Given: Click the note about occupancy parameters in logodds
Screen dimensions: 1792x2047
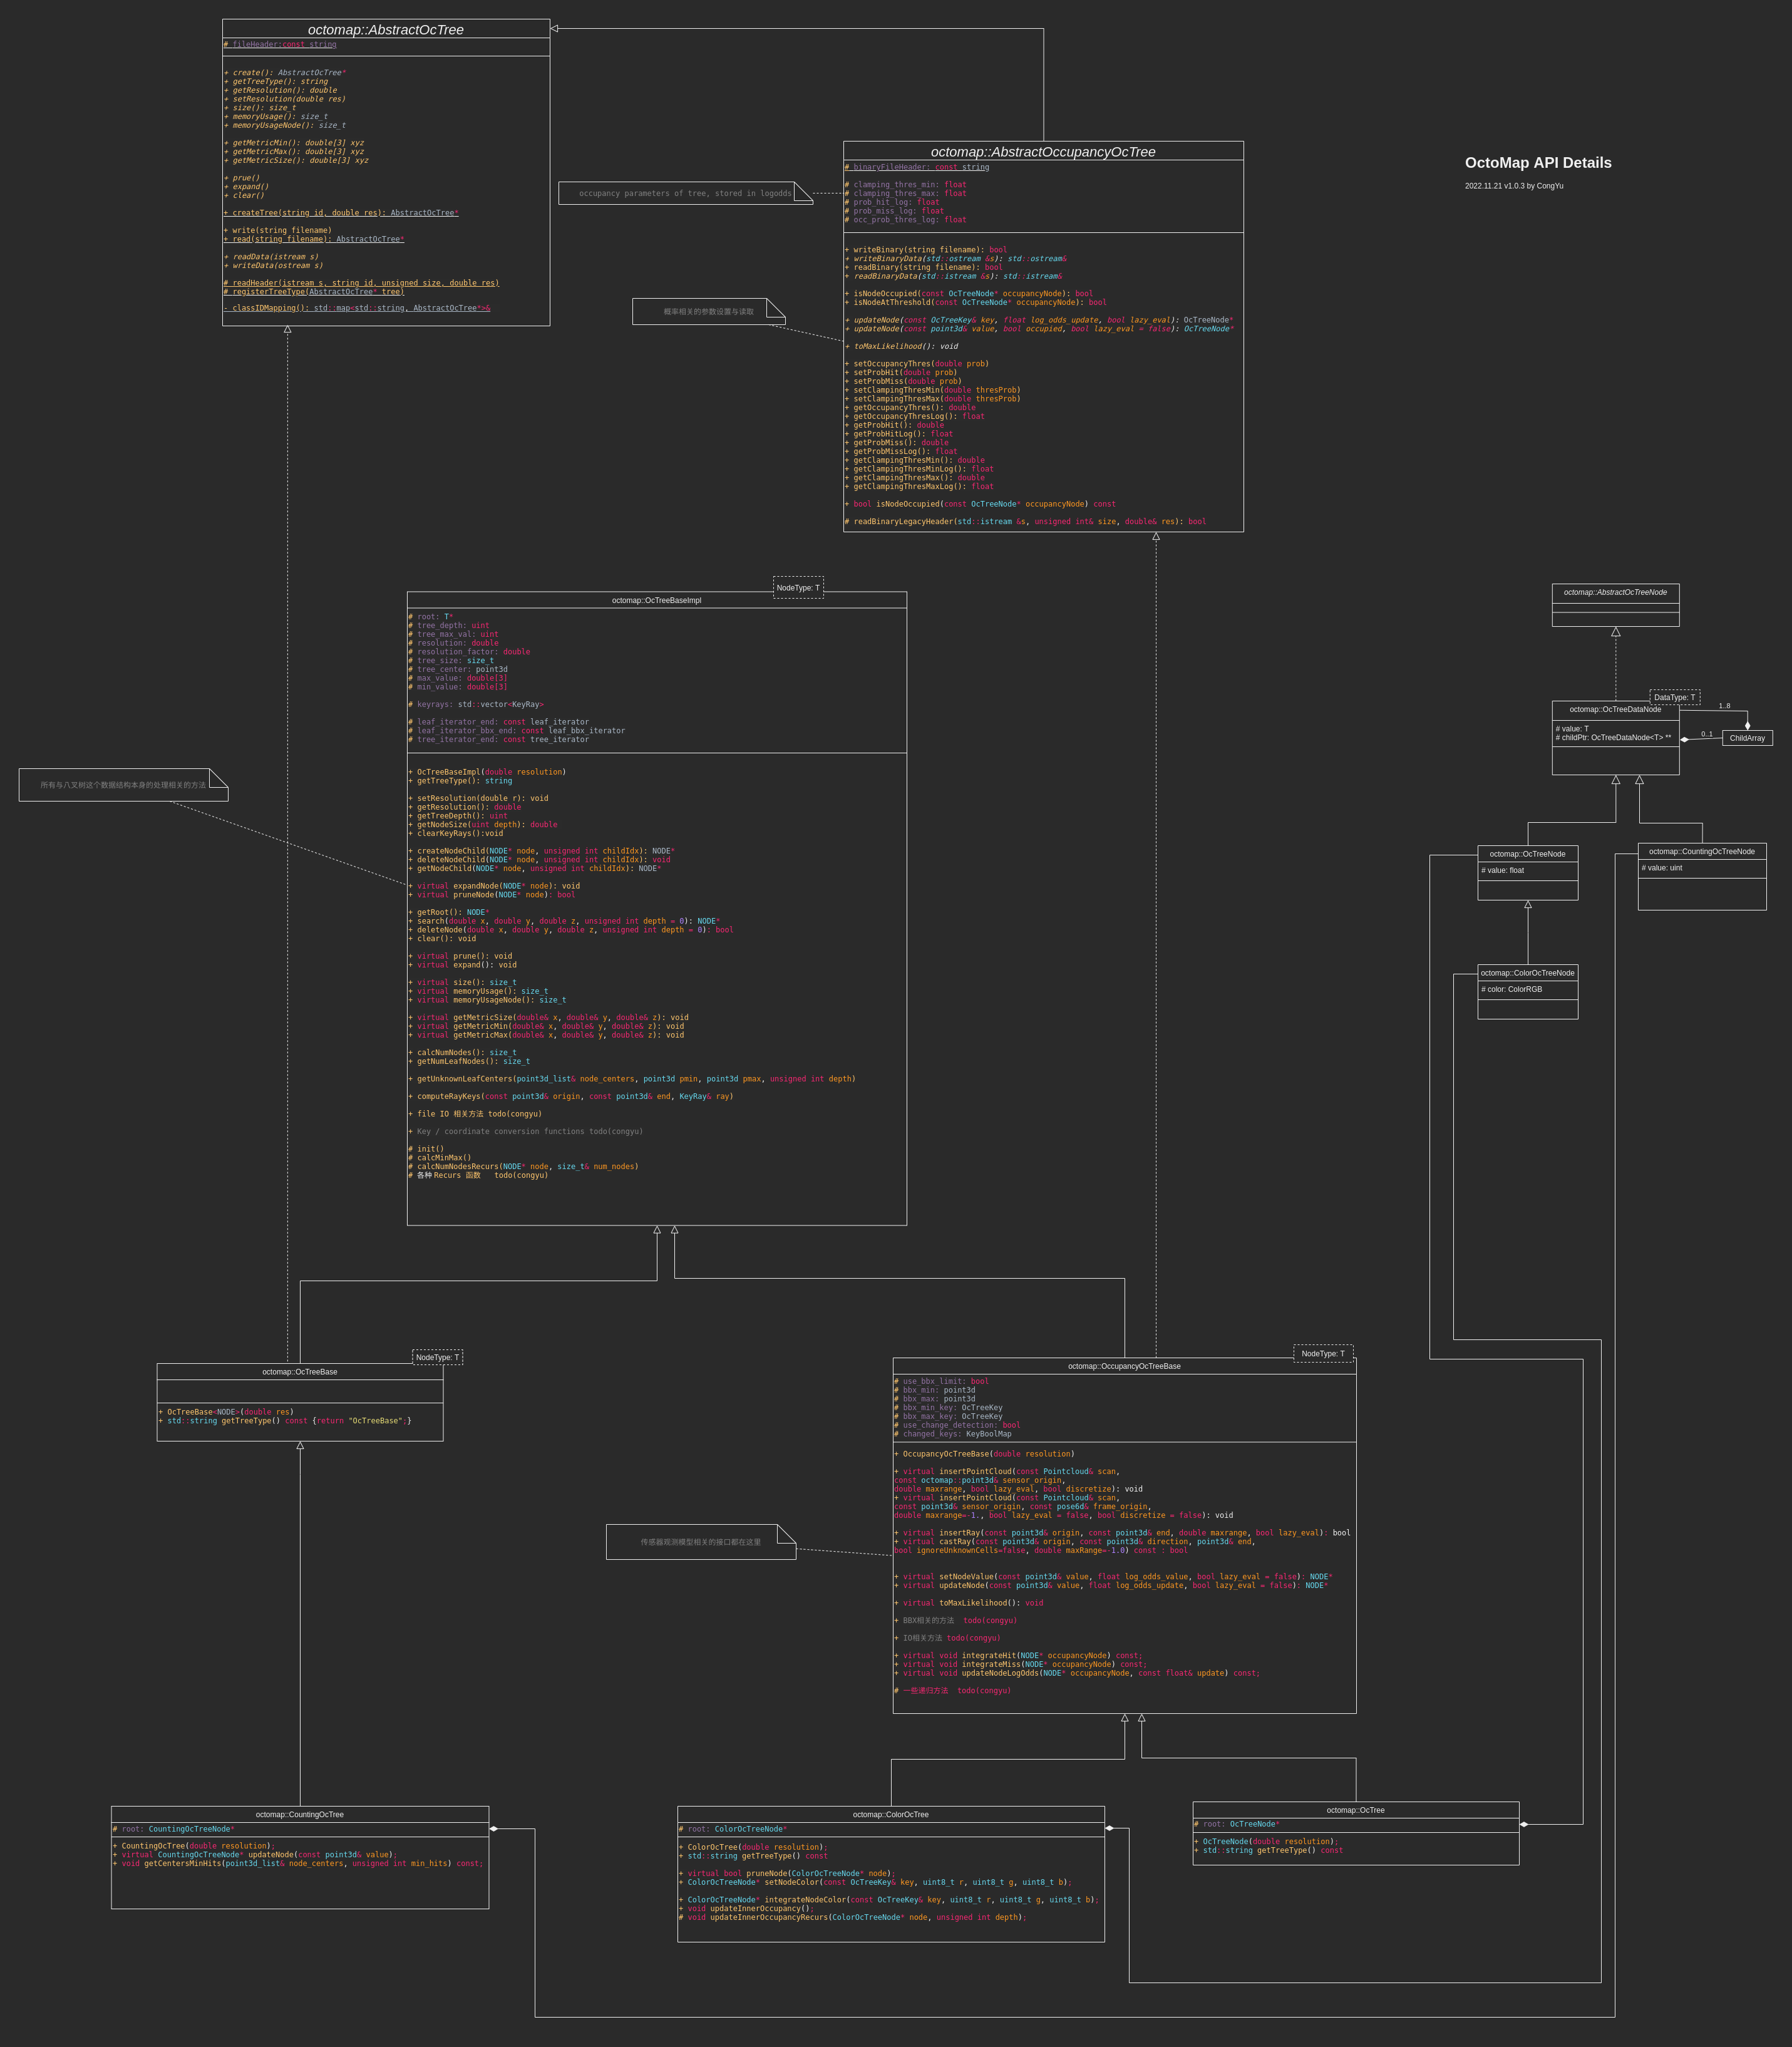Looking at the screenshot, I should (x=685, y=193).
